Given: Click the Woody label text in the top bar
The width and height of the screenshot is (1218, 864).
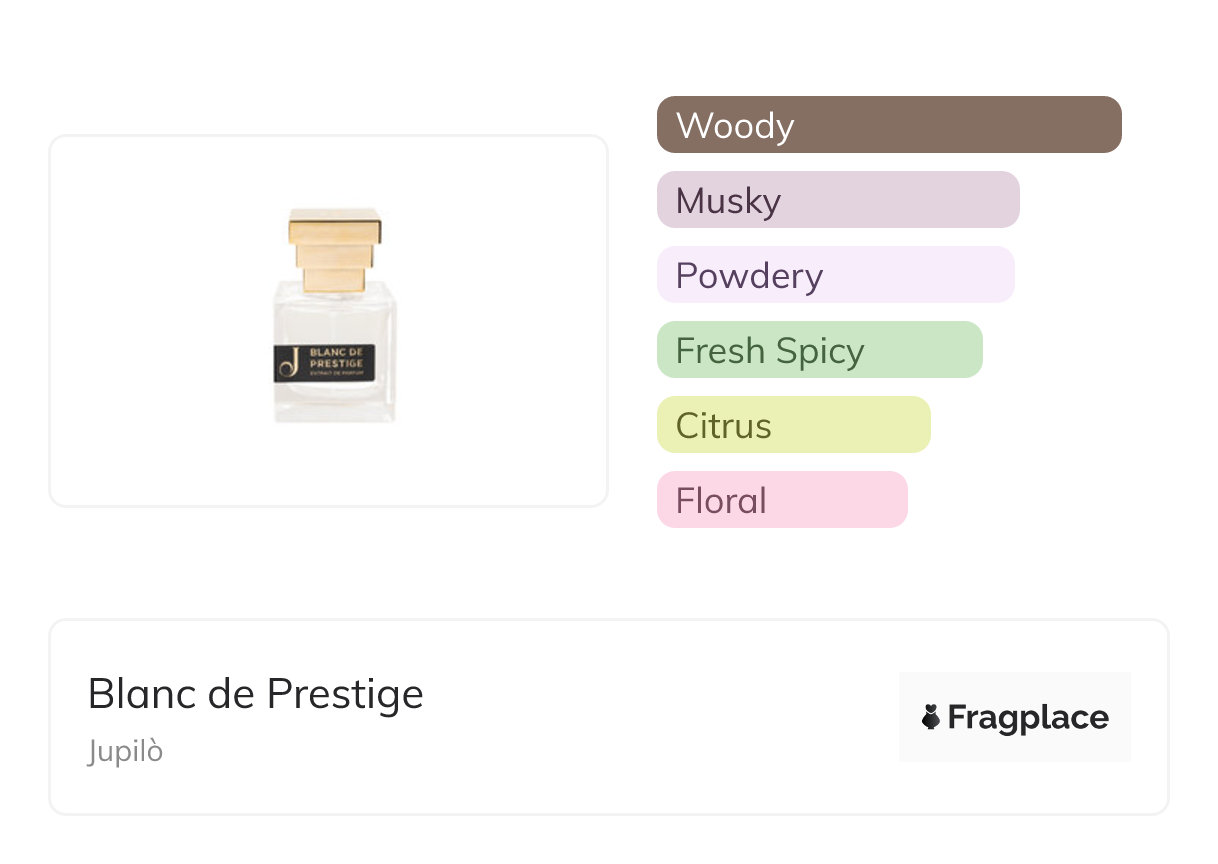Looking at the screenshot, I should (x=735, y=126).
